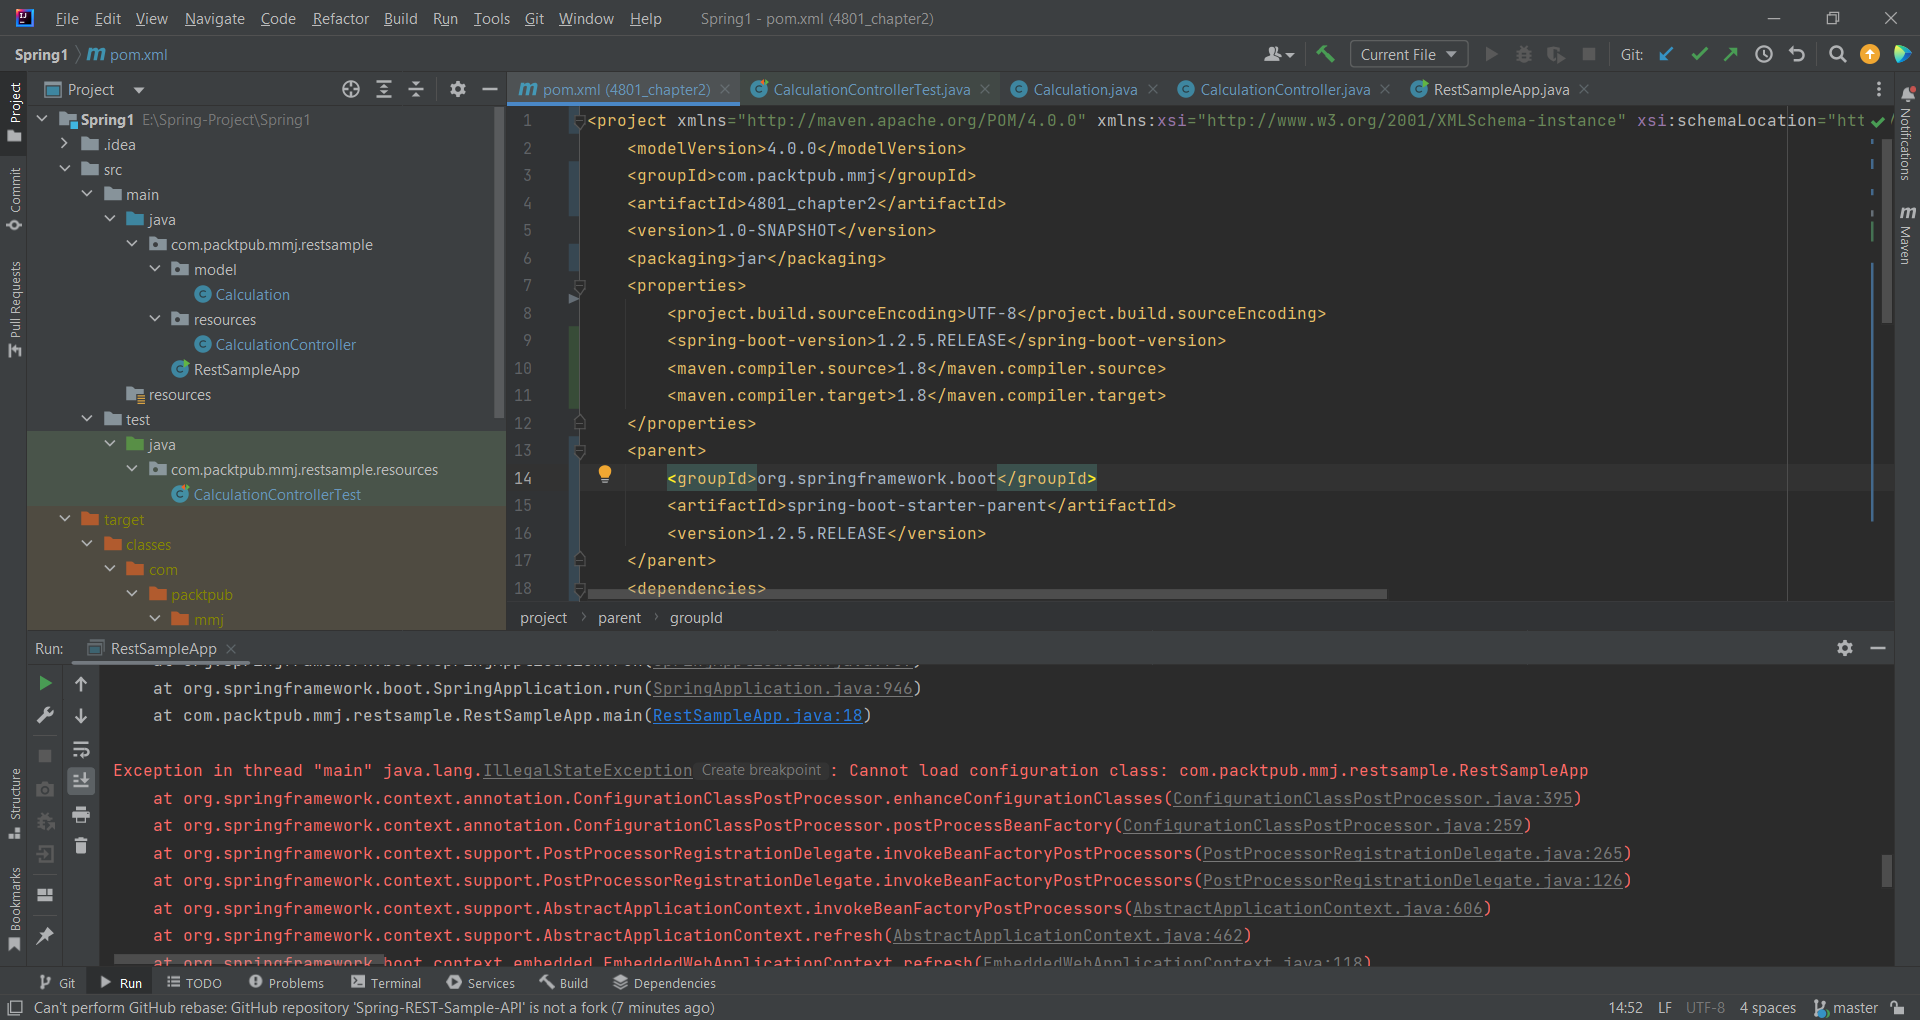
Task: Click the editor horizontal scrollbar
Action: pos(987,594)
